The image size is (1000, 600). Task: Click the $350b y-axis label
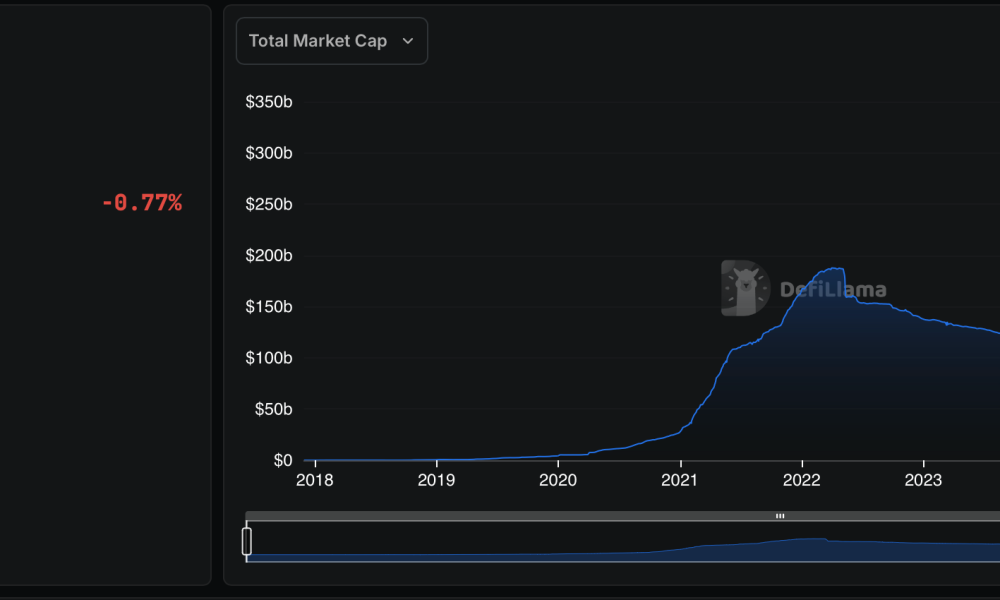(268, 101)
